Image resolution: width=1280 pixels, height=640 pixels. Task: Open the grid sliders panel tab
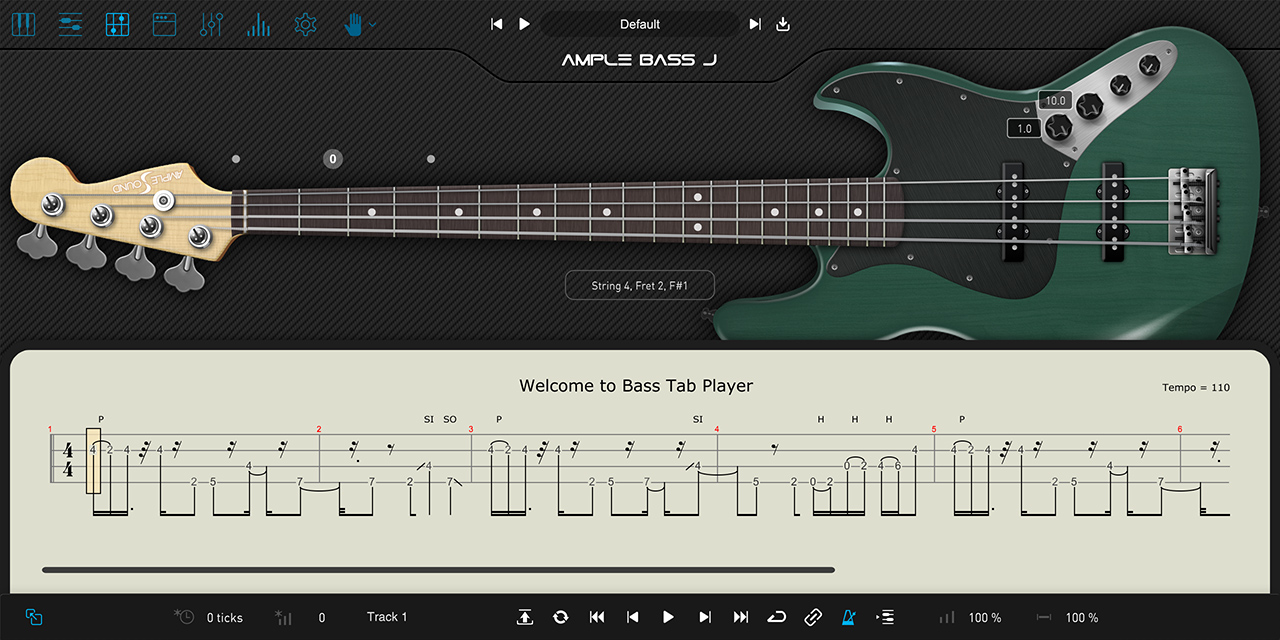point(117,24)
